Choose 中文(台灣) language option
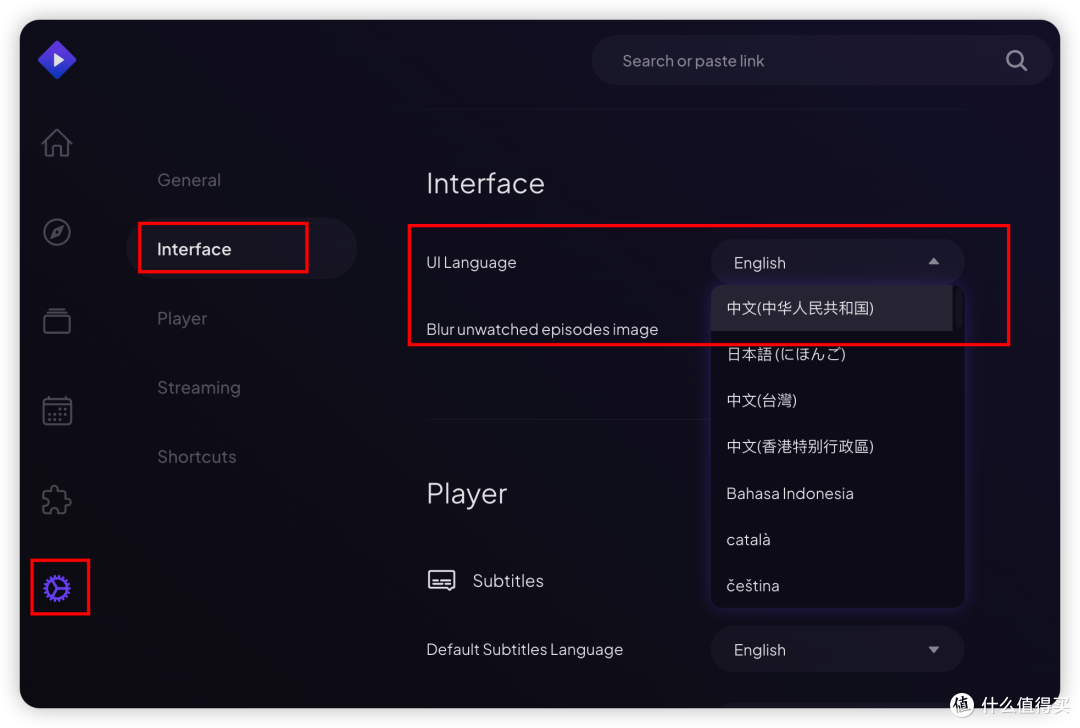This screenshot has width=1080, height=728. pos(832,400)
